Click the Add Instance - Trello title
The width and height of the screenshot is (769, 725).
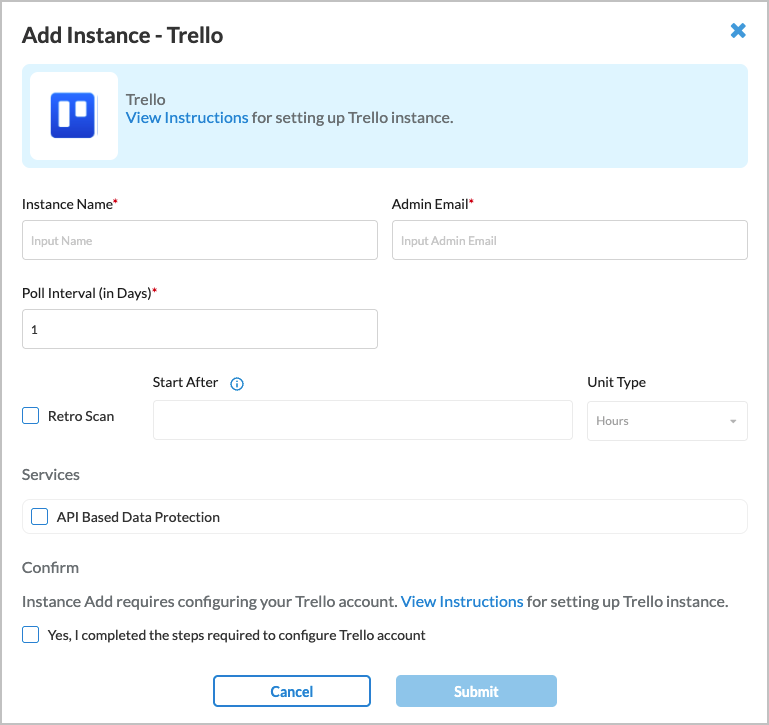[x=123, y=35]
